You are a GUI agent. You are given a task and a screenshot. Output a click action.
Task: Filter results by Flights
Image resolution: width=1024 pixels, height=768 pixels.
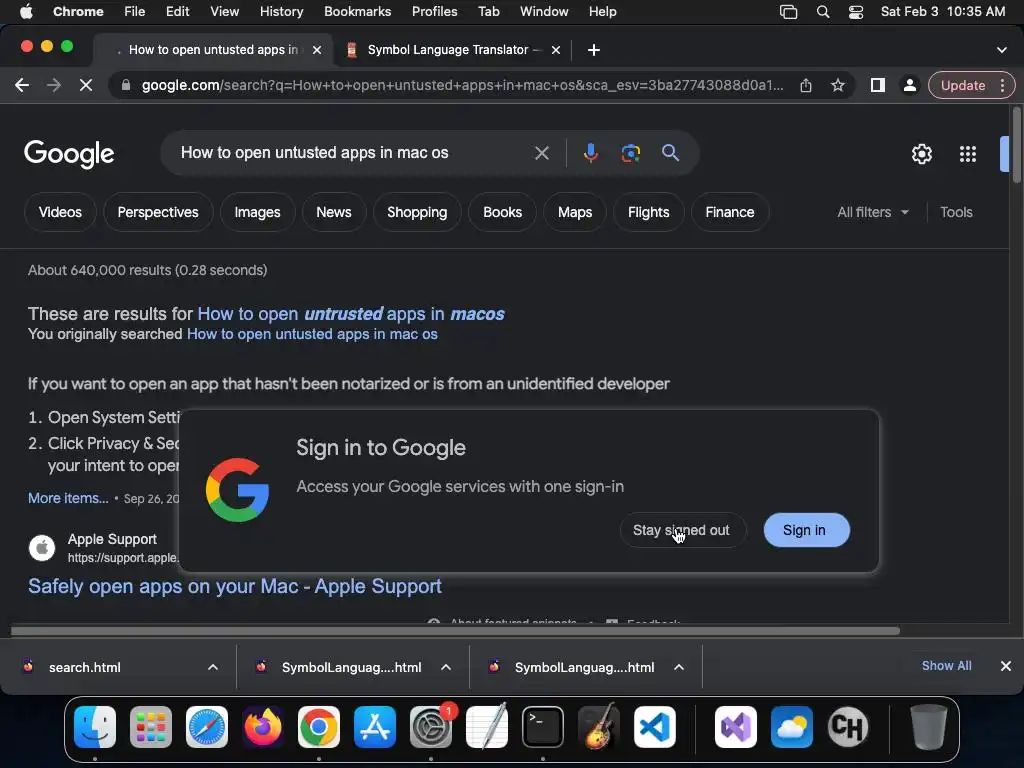(648, 212)
